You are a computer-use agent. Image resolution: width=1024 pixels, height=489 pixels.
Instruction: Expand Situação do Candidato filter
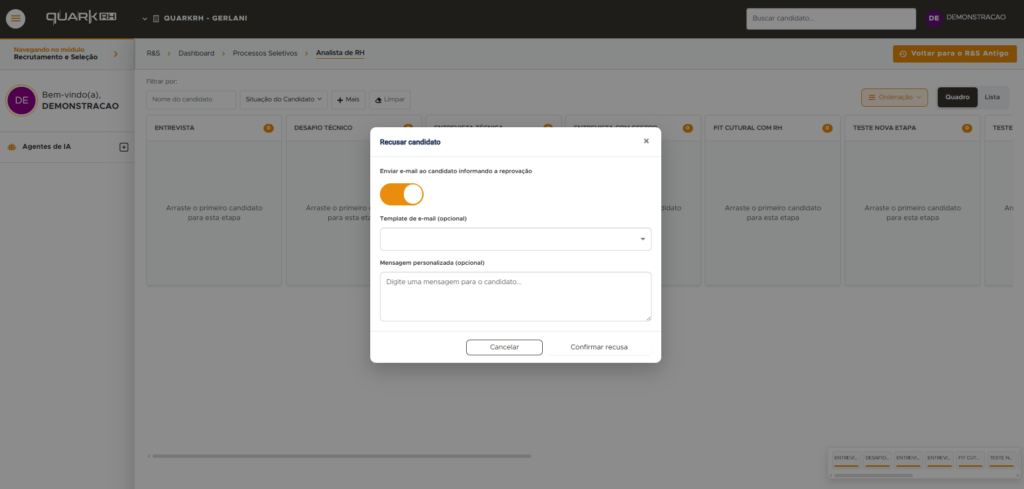283,99
